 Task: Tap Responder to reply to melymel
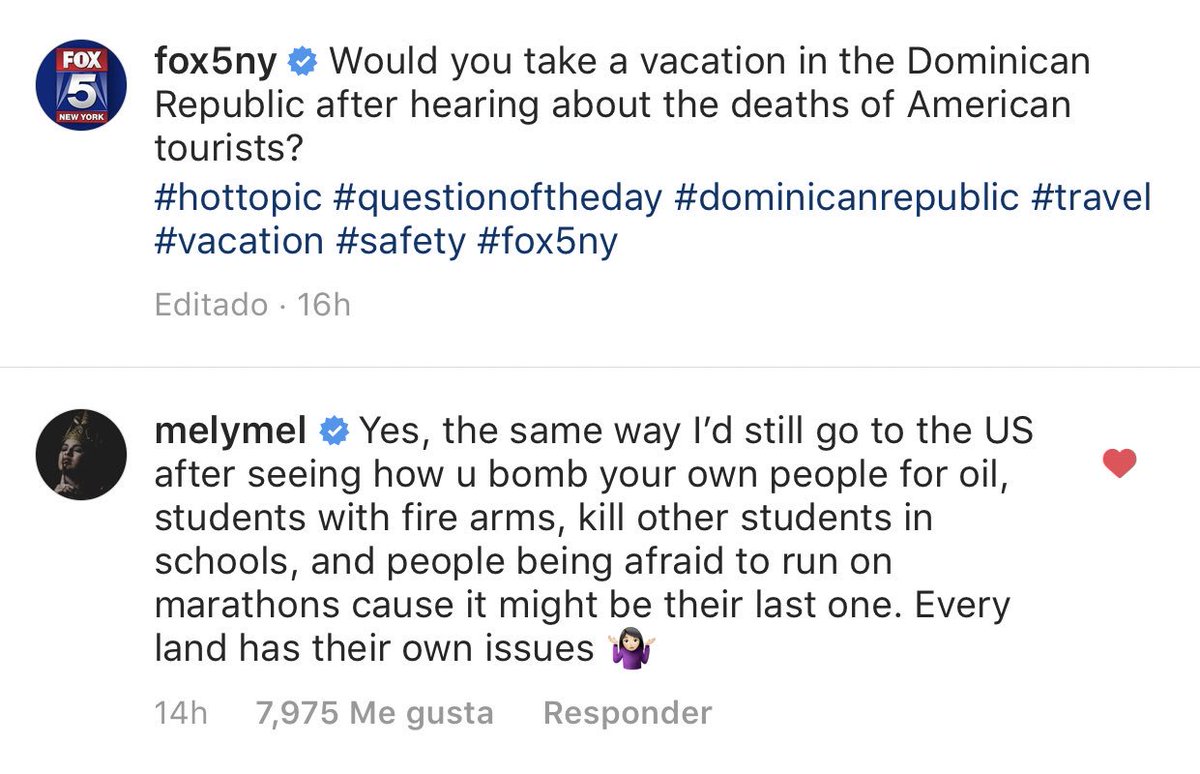(627, 713)
